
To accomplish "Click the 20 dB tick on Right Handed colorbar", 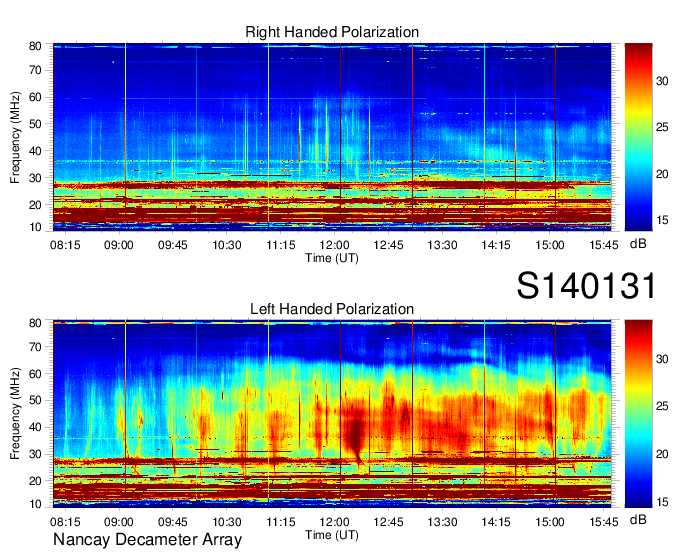I will click(662, 174).
